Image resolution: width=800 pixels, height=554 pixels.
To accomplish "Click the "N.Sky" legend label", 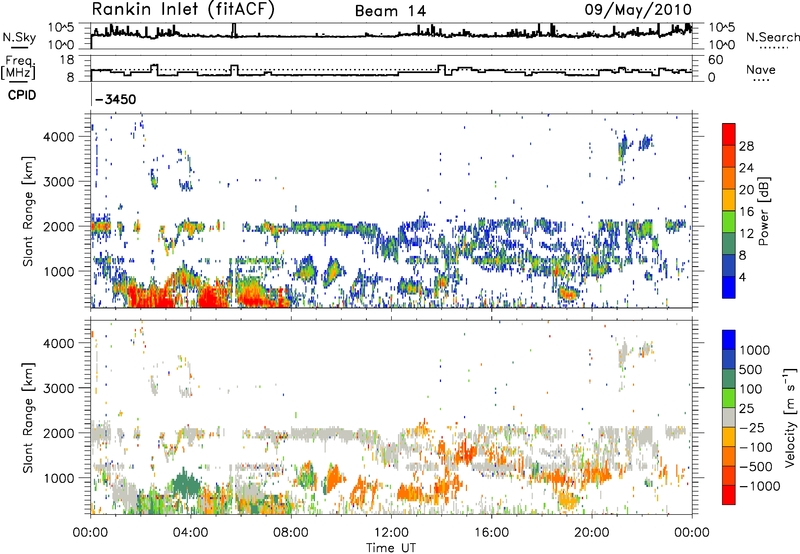I will [19, 37].
